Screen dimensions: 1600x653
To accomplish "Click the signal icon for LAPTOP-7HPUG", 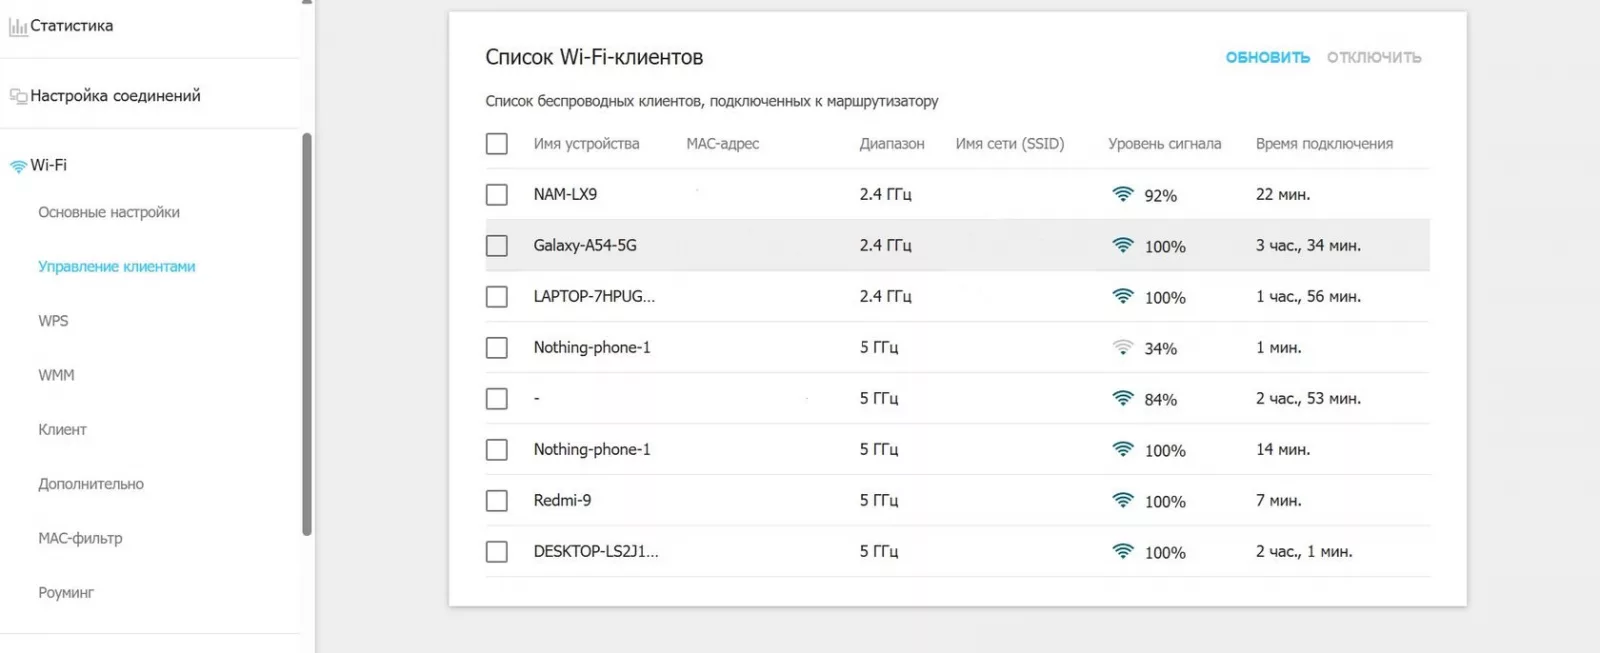I will tap(1123, 296).
